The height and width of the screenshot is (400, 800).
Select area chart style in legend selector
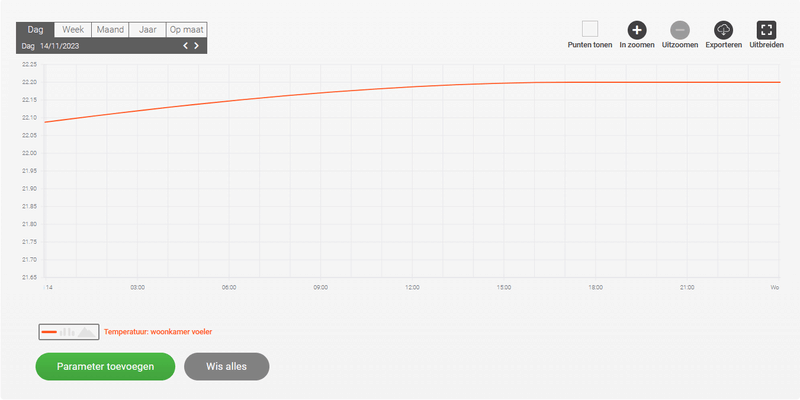pyautogui.click(x=87, y=331)
